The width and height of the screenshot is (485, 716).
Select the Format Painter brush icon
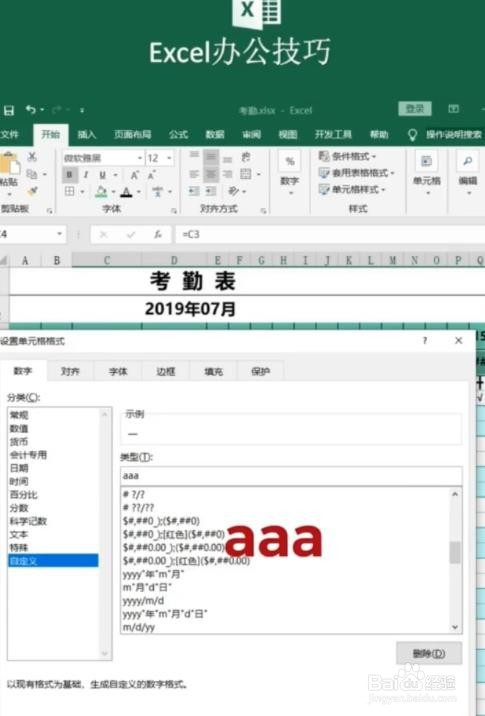coord(32,191)
